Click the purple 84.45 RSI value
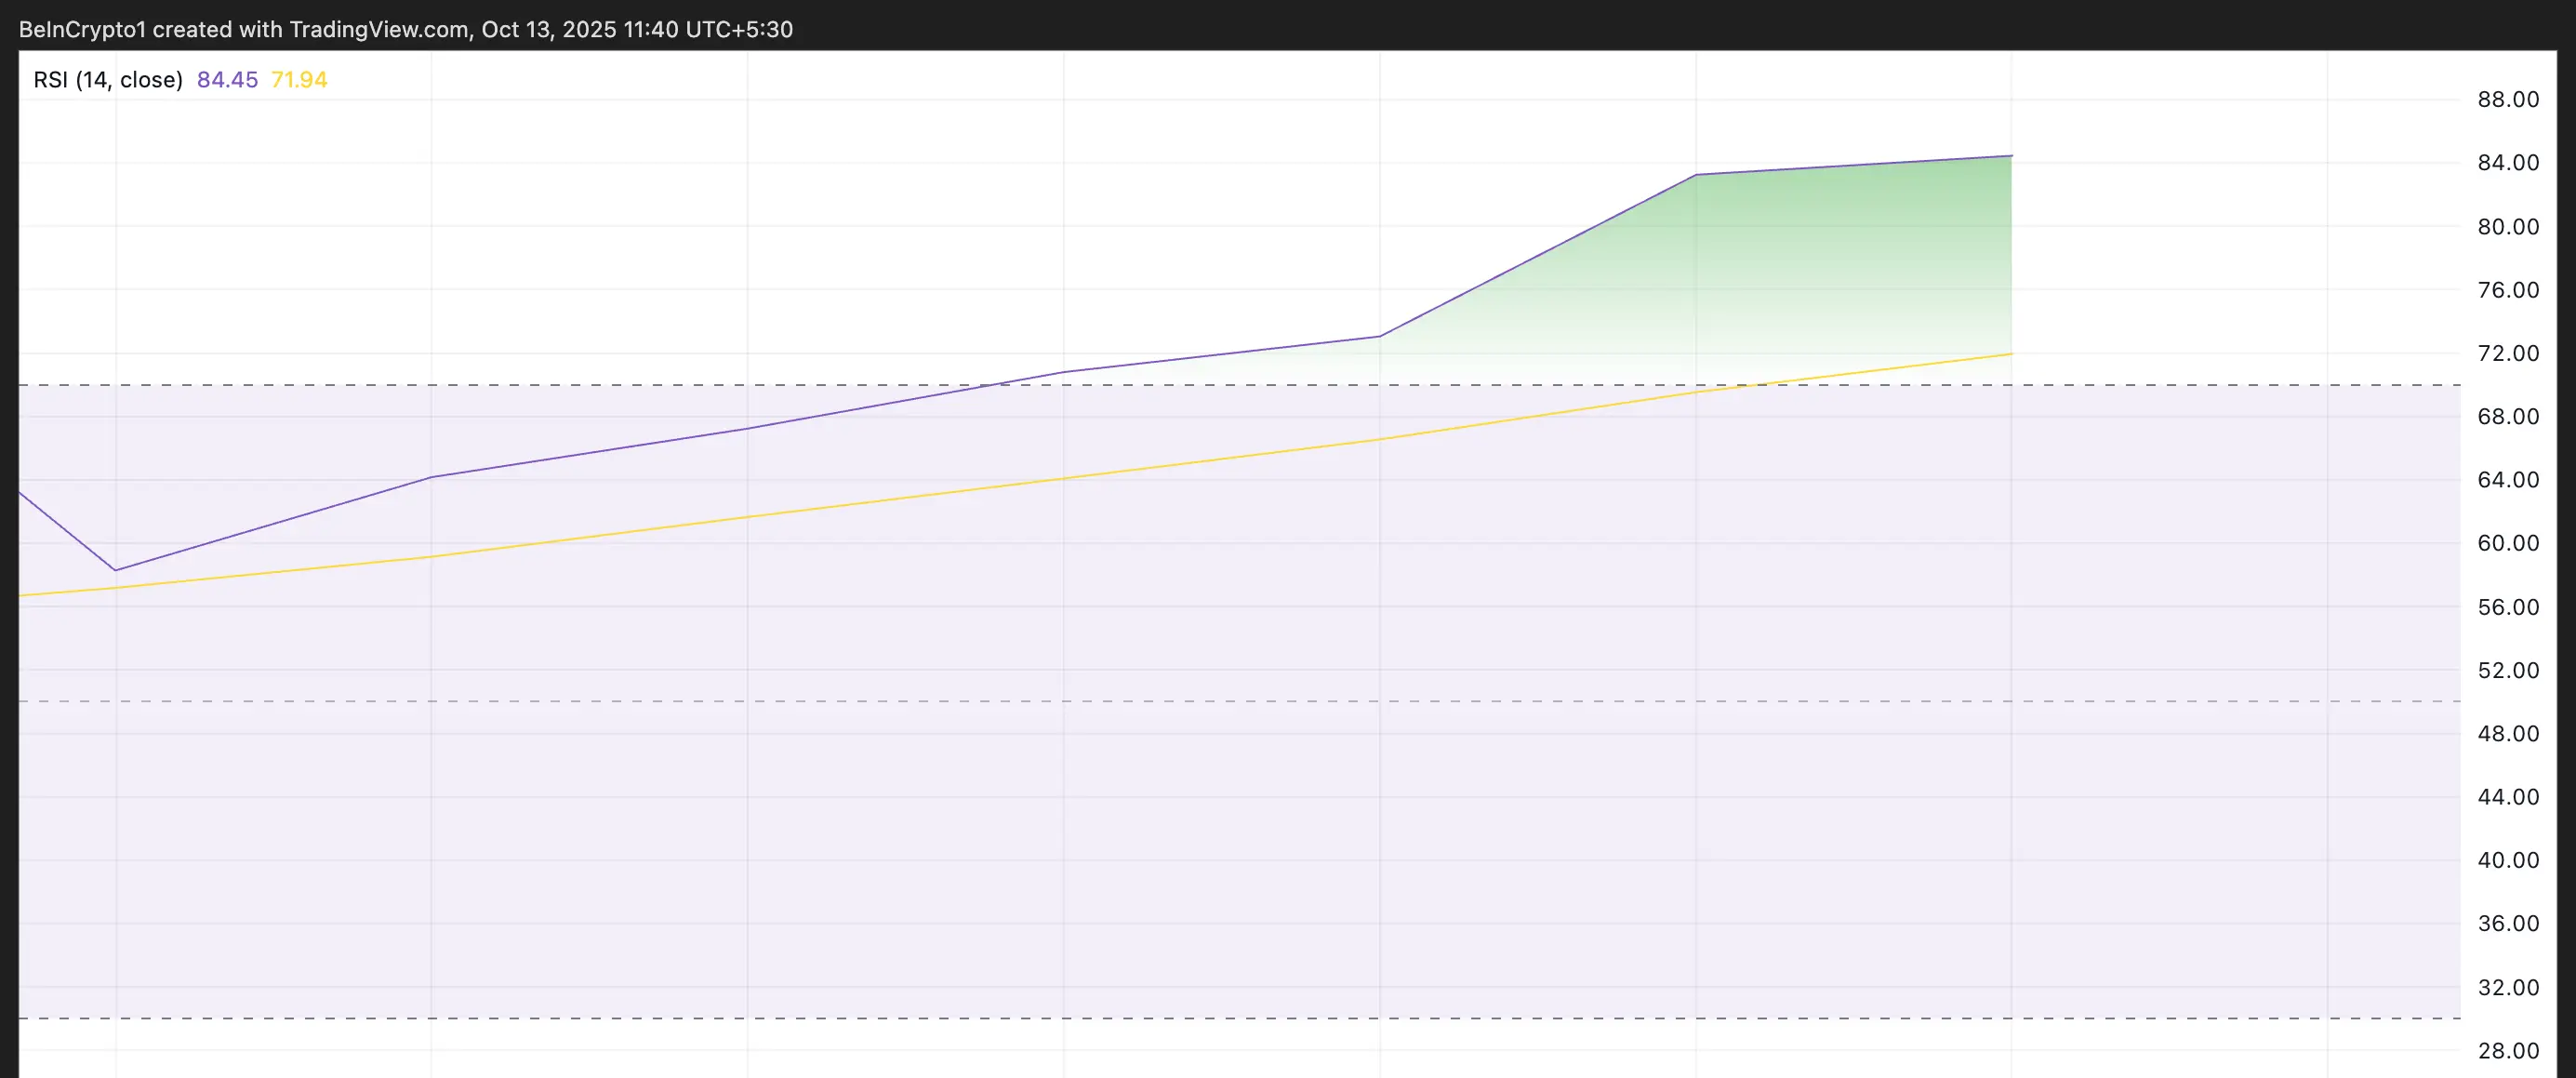The height and width of the screenshot is (1078, 2576). [x=227, y=80]
